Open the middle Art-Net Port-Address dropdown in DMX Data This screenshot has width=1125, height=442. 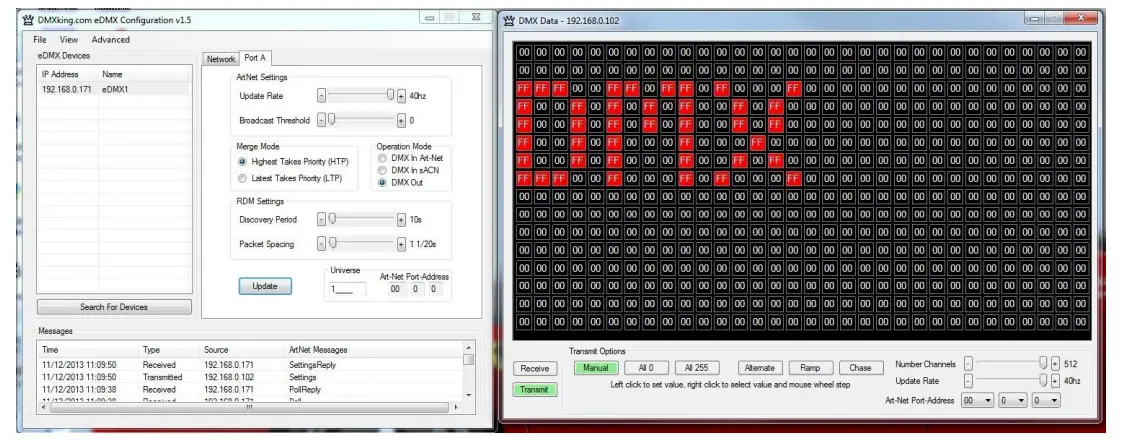pyautogui.click(x=1013, y=400)
